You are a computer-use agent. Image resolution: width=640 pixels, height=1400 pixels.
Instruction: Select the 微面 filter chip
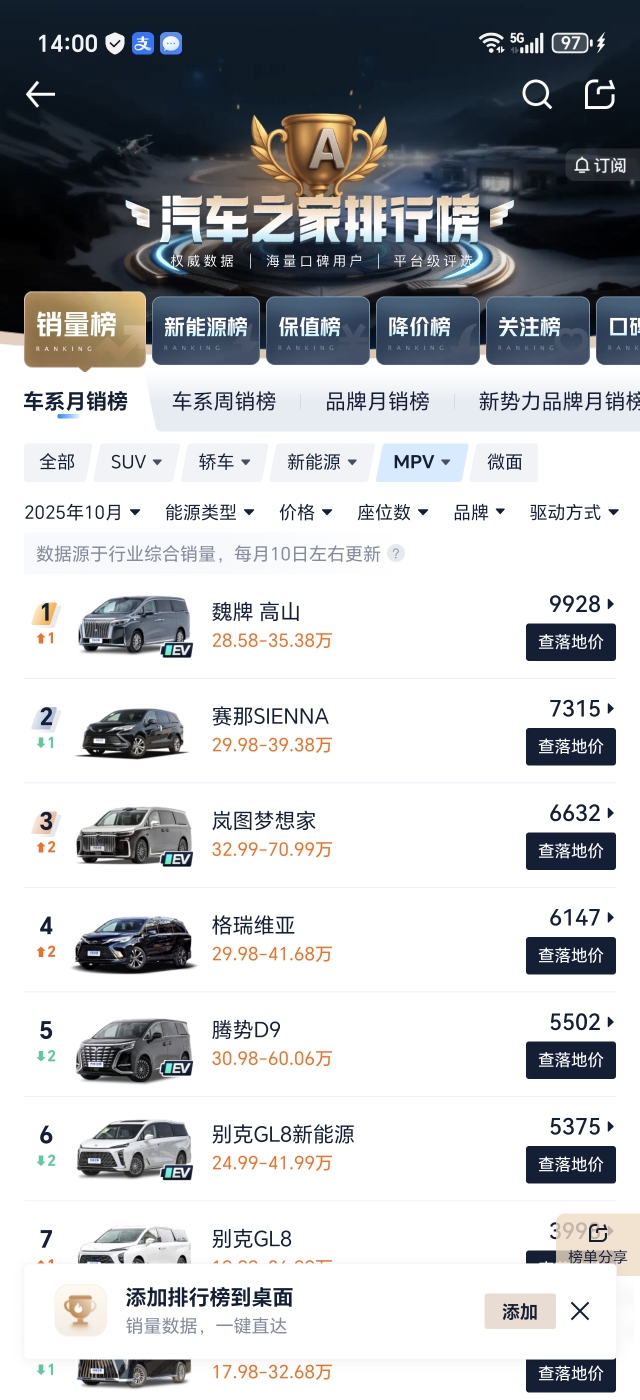click(505, 462)
